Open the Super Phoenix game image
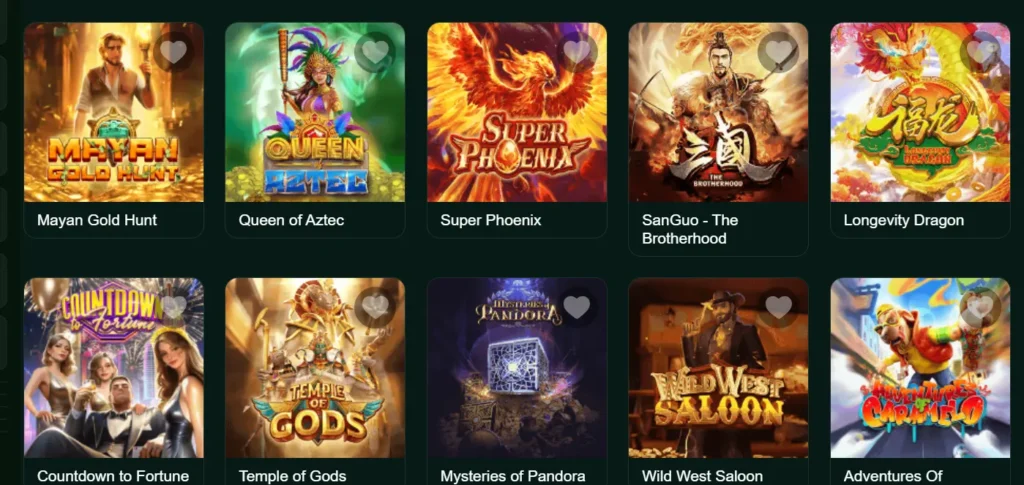Image resolution: width=1024 pixels, height=485 pixels. 517,112
